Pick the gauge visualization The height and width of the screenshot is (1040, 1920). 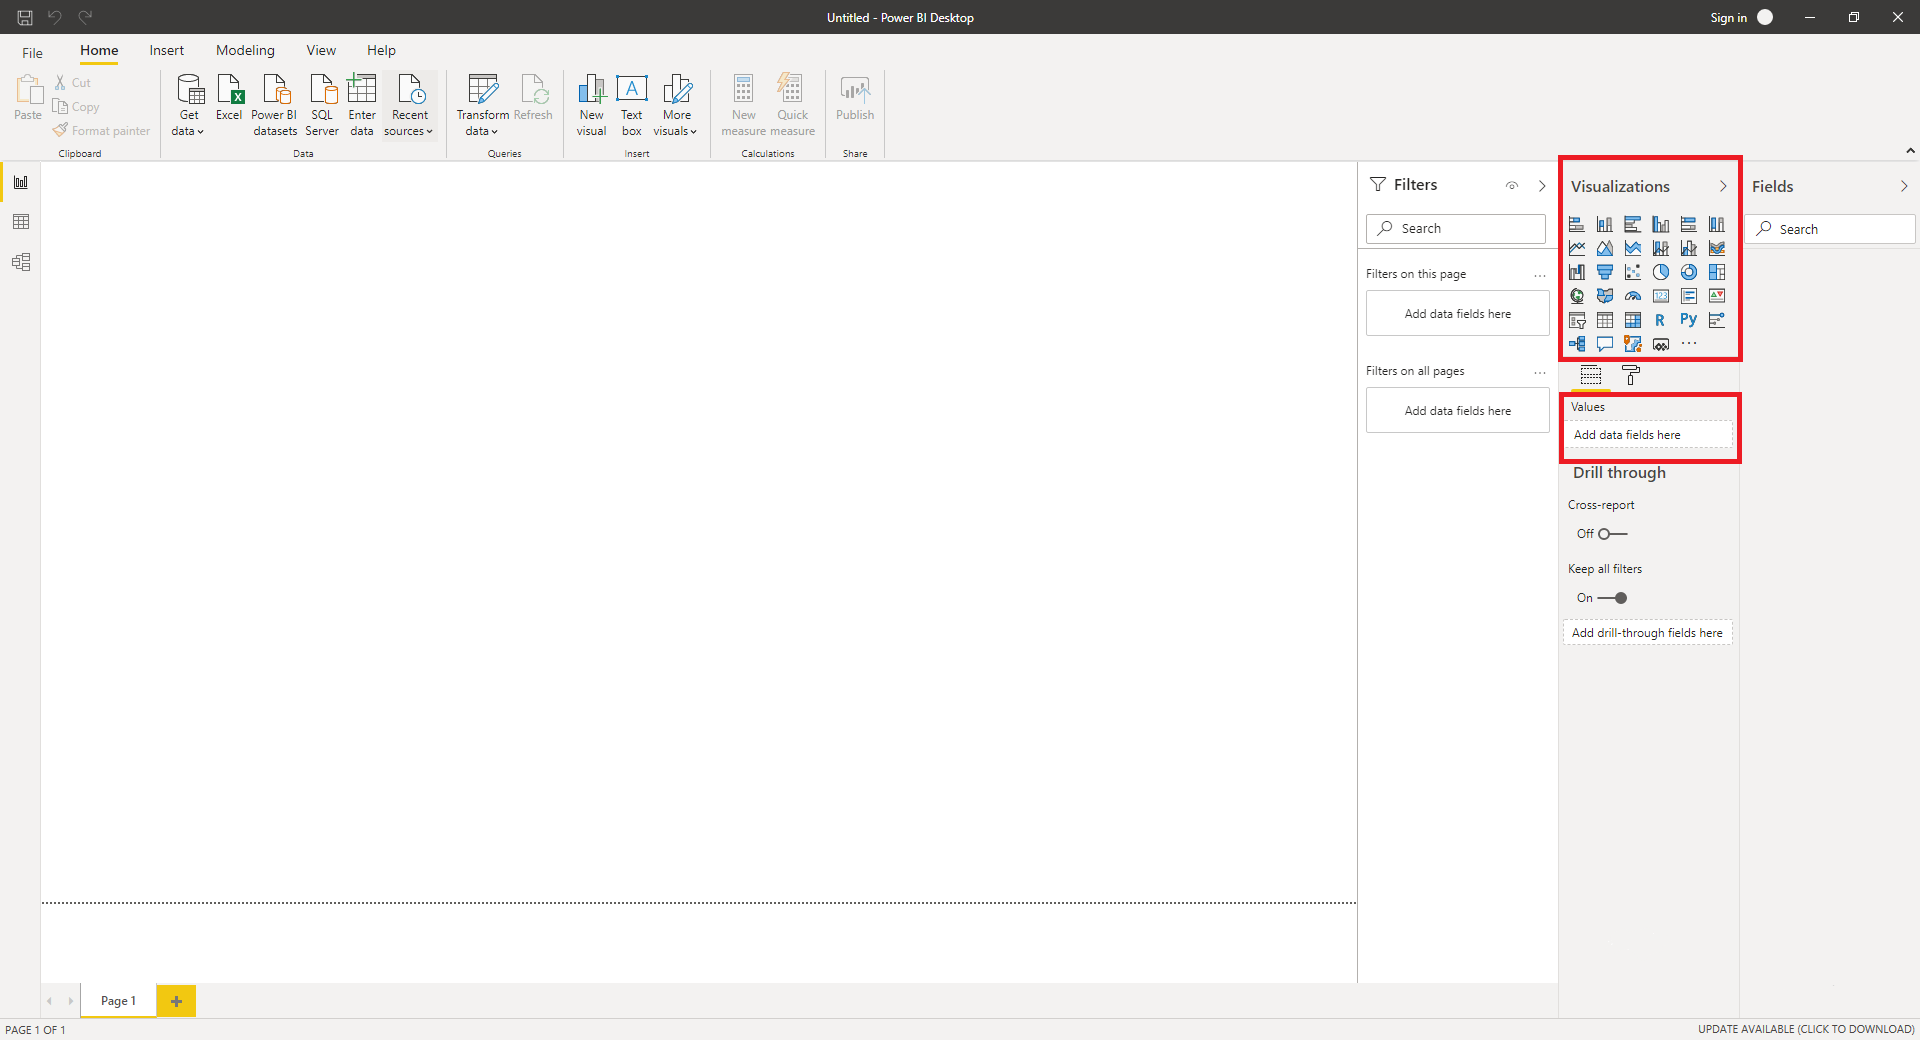pyautogui.click(x=1632, y=296)
